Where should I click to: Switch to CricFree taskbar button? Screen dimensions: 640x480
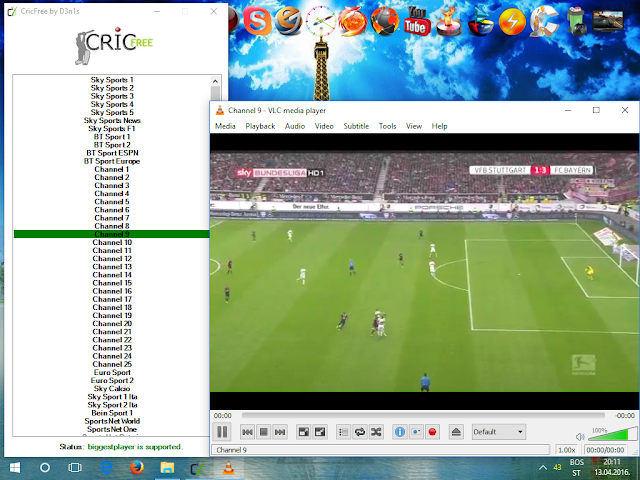pyautogui.click(x=198, y=468)
